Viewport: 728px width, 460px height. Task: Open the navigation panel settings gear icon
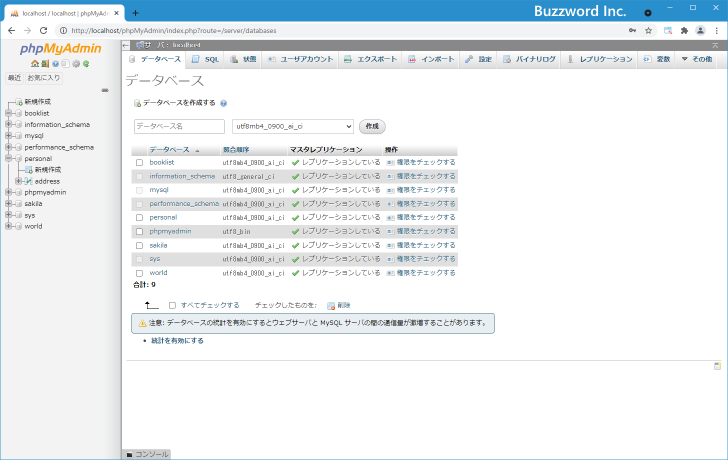(75, 63)
